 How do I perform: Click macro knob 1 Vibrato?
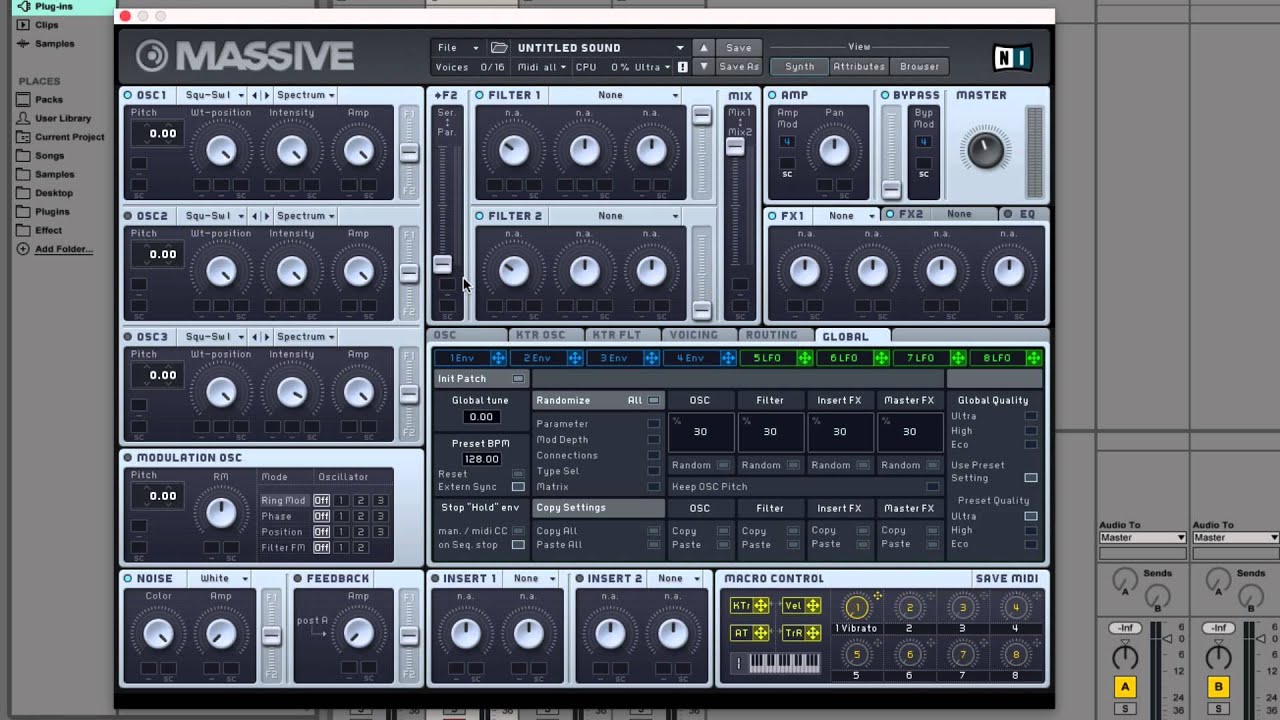click(856, 607)
